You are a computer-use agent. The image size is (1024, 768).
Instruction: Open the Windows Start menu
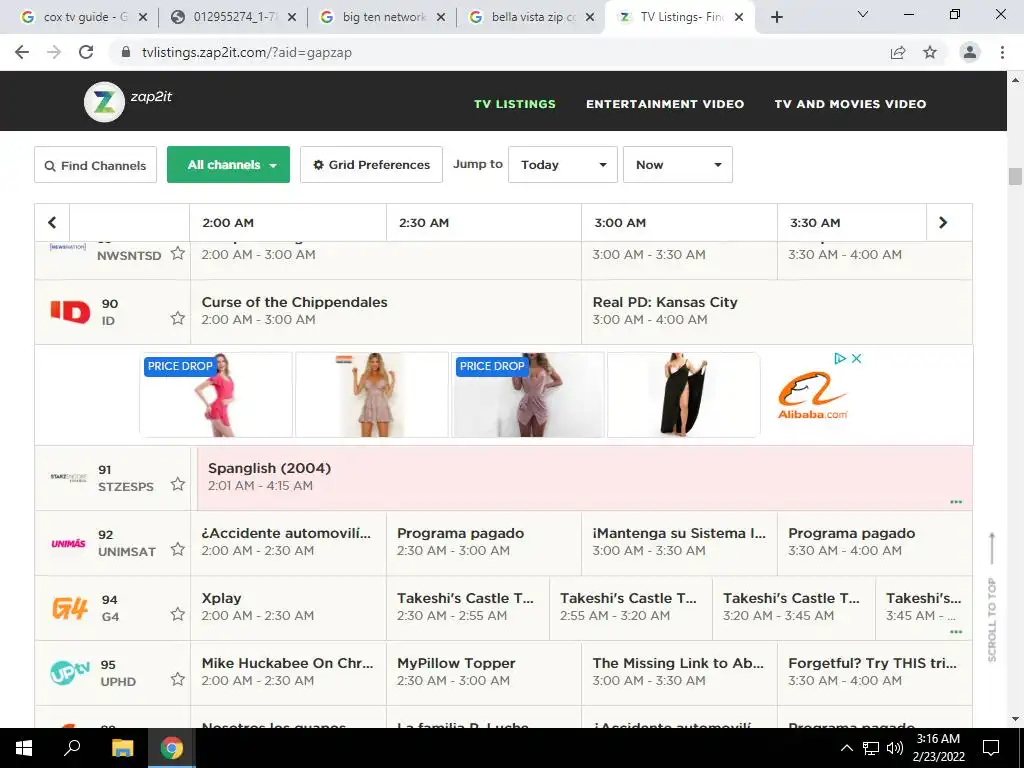[24, 748]
